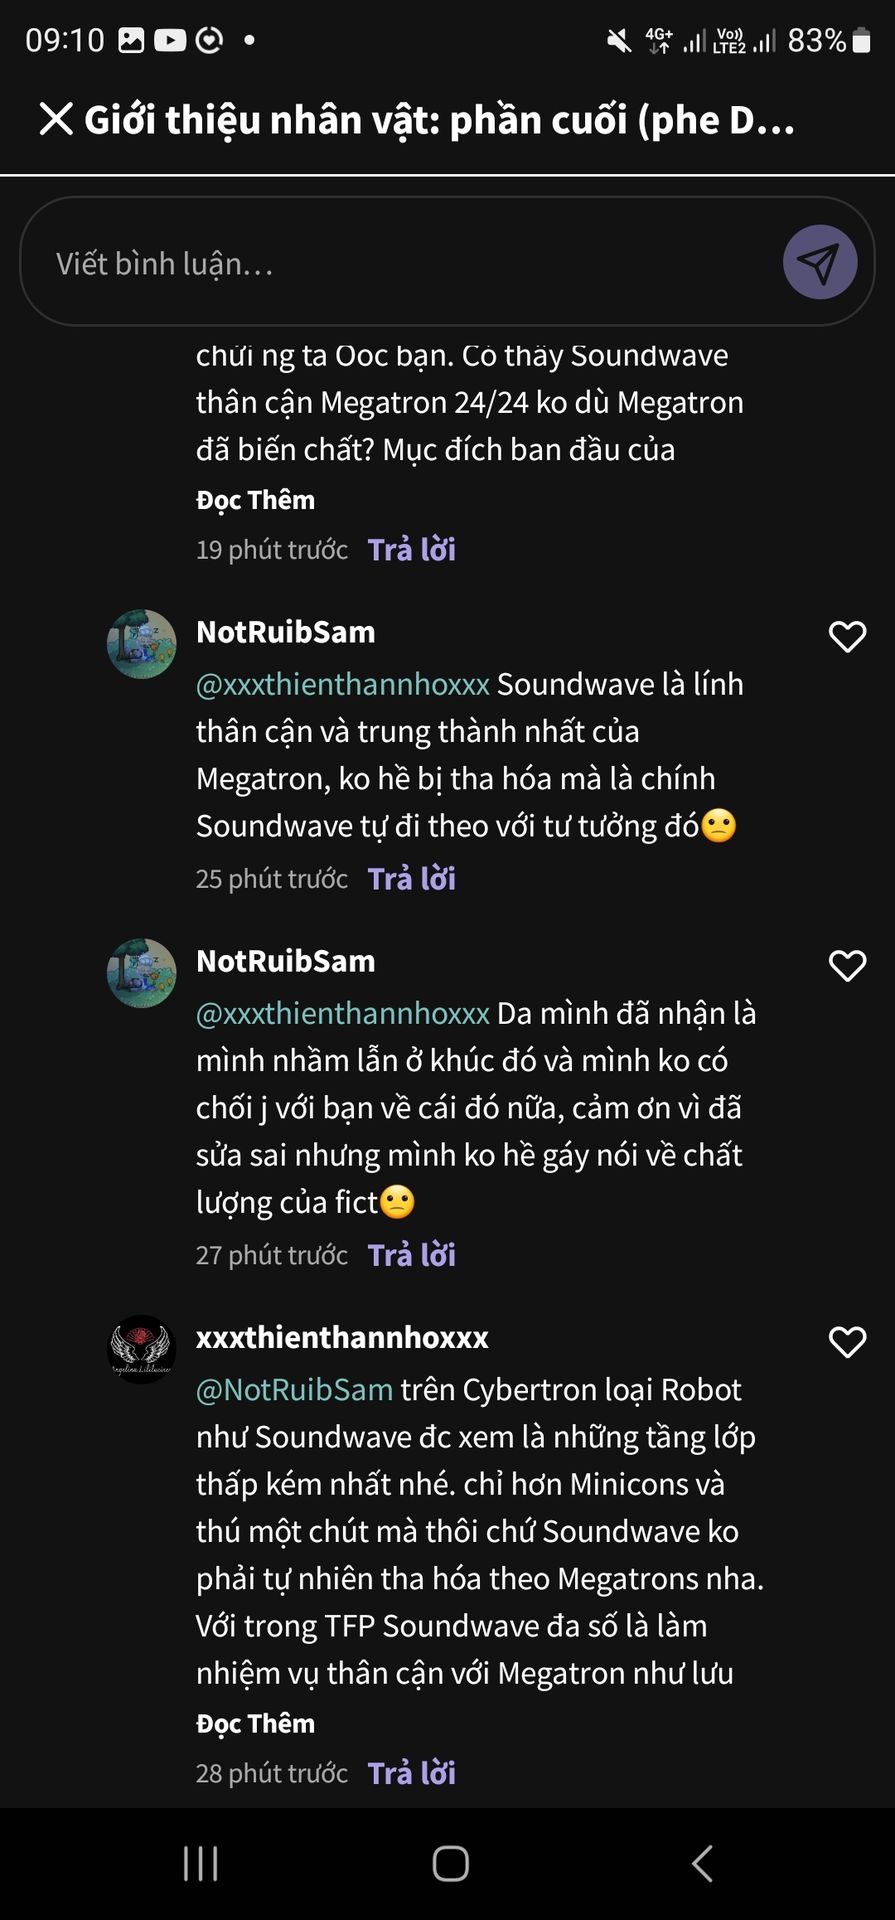Viewport: 895px width, 1920px height.
Task: Send comment with paper plane icon
Action: tap(819, 262)
